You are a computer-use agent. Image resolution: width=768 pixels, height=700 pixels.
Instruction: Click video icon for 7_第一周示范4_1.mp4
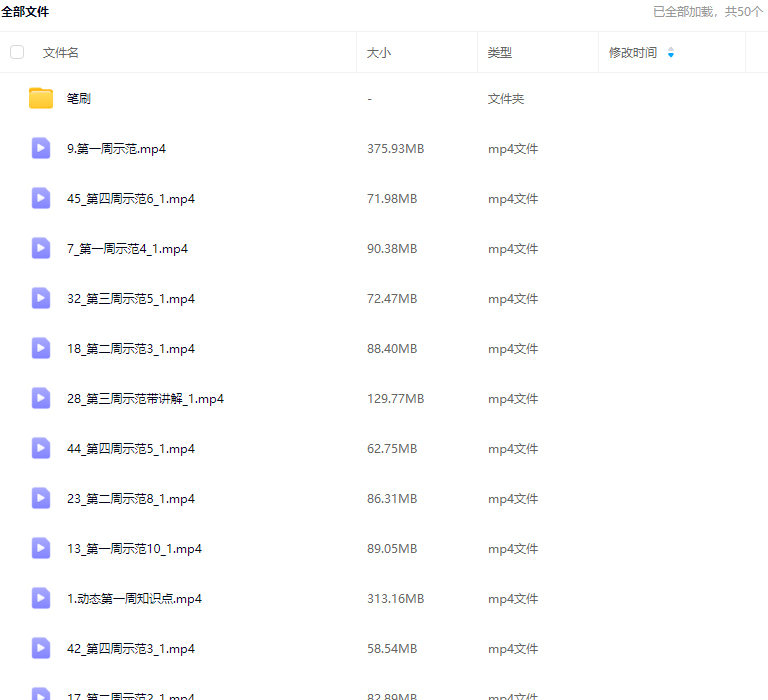point(41,248)
